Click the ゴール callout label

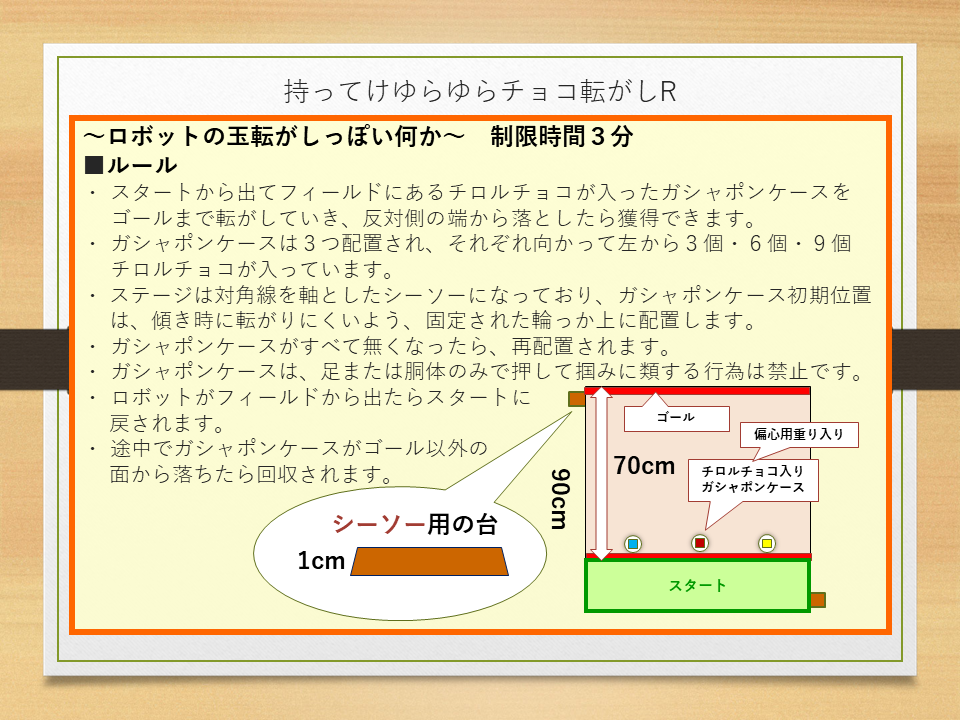(675, 417)
